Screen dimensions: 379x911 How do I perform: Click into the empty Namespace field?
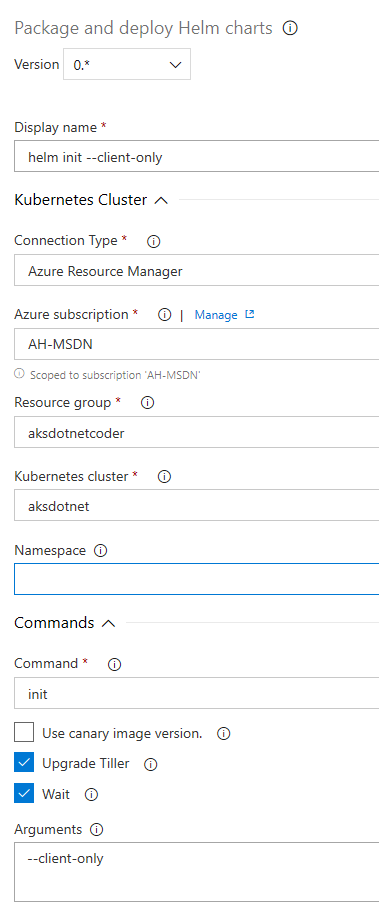click(196, 579)
